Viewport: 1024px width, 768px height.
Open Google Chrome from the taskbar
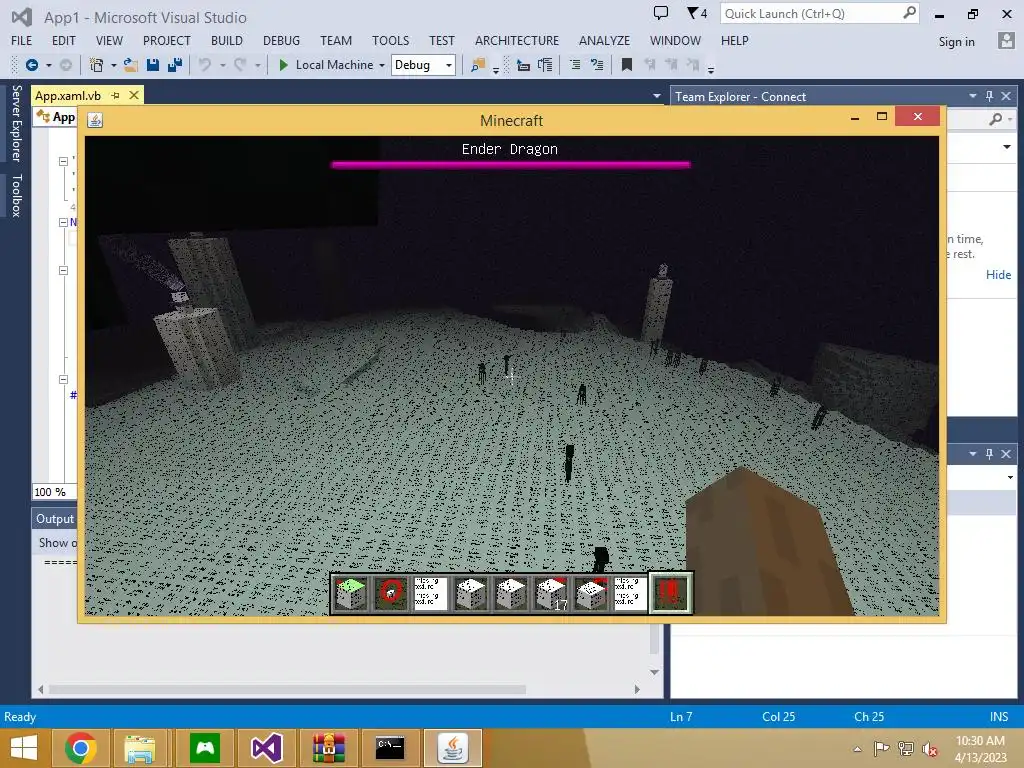click(x=81, y=748)
